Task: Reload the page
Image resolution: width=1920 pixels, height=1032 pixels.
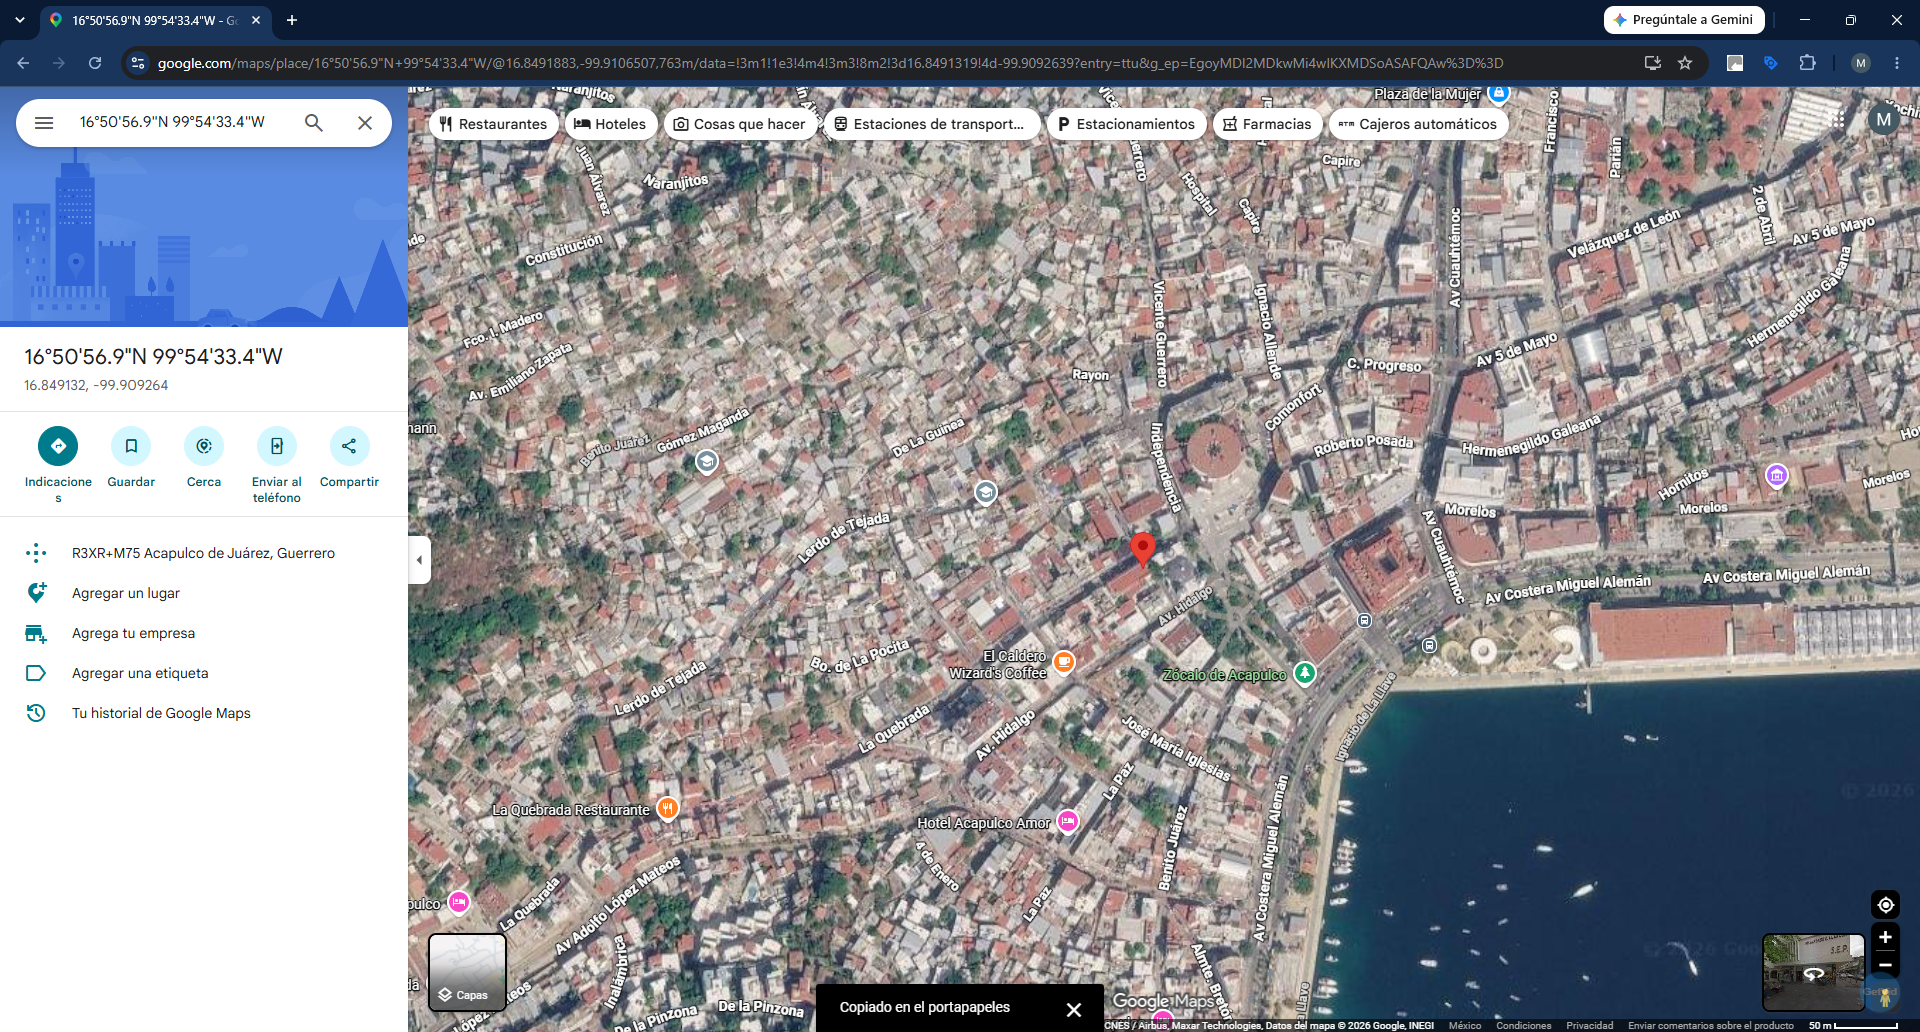Action: tap(95, 63)
